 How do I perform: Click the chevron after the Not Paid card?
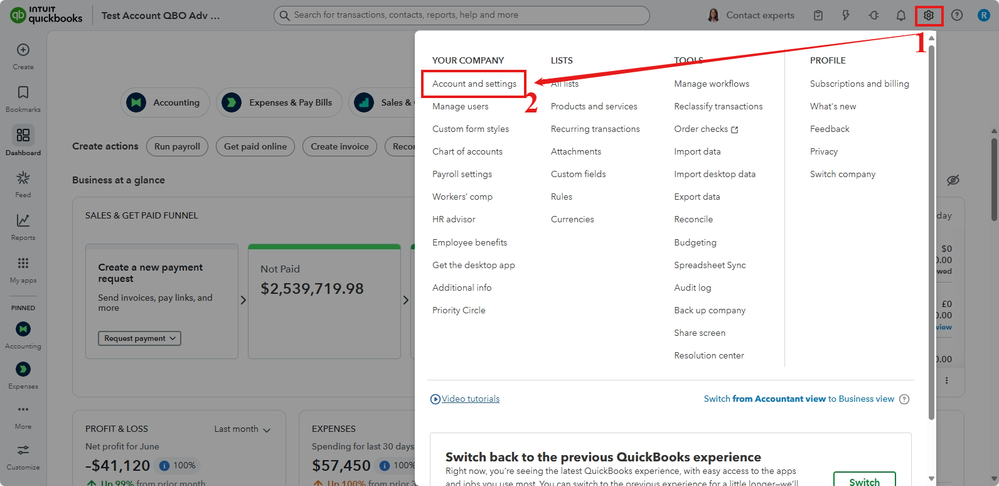[405, 301]
